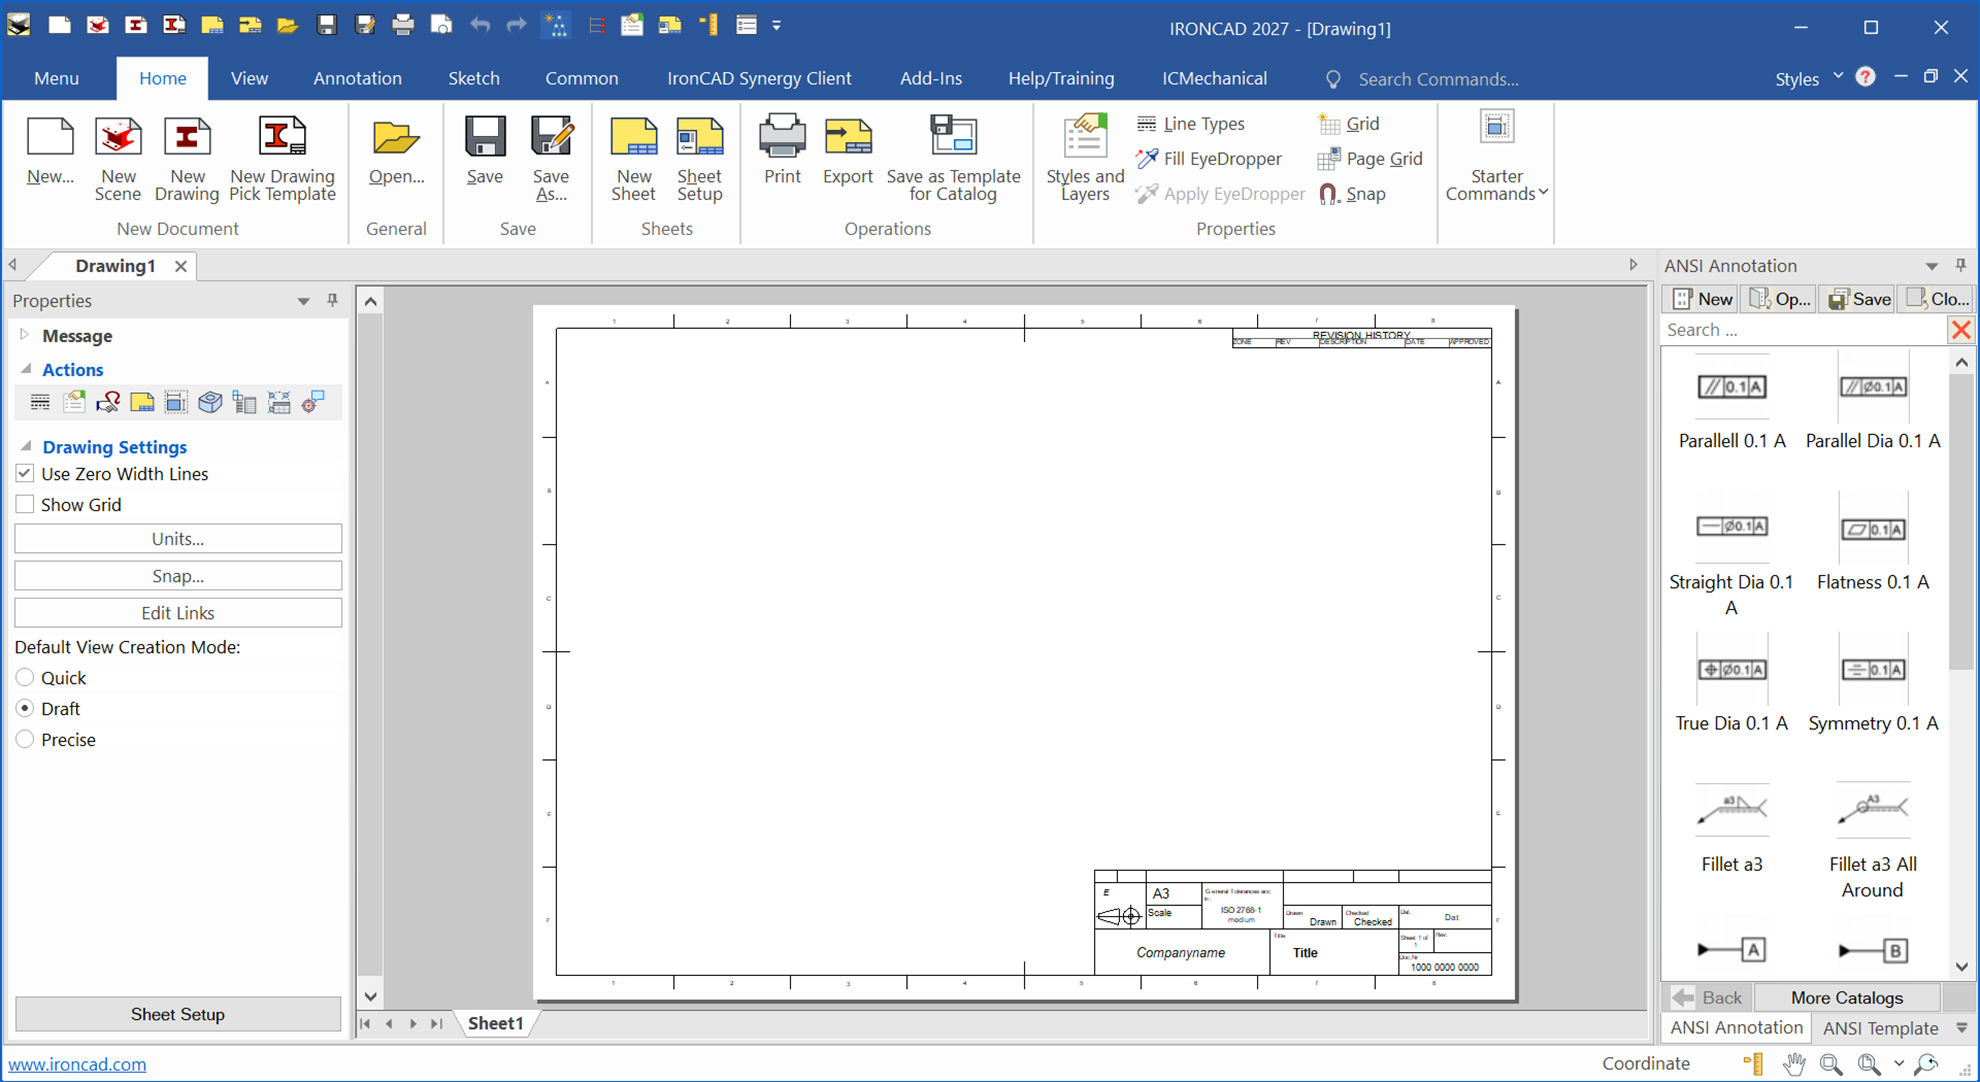The image size is (1980, 1082).
Task: Select the Fill EyeDropper tool
Action: (1208, 158)
